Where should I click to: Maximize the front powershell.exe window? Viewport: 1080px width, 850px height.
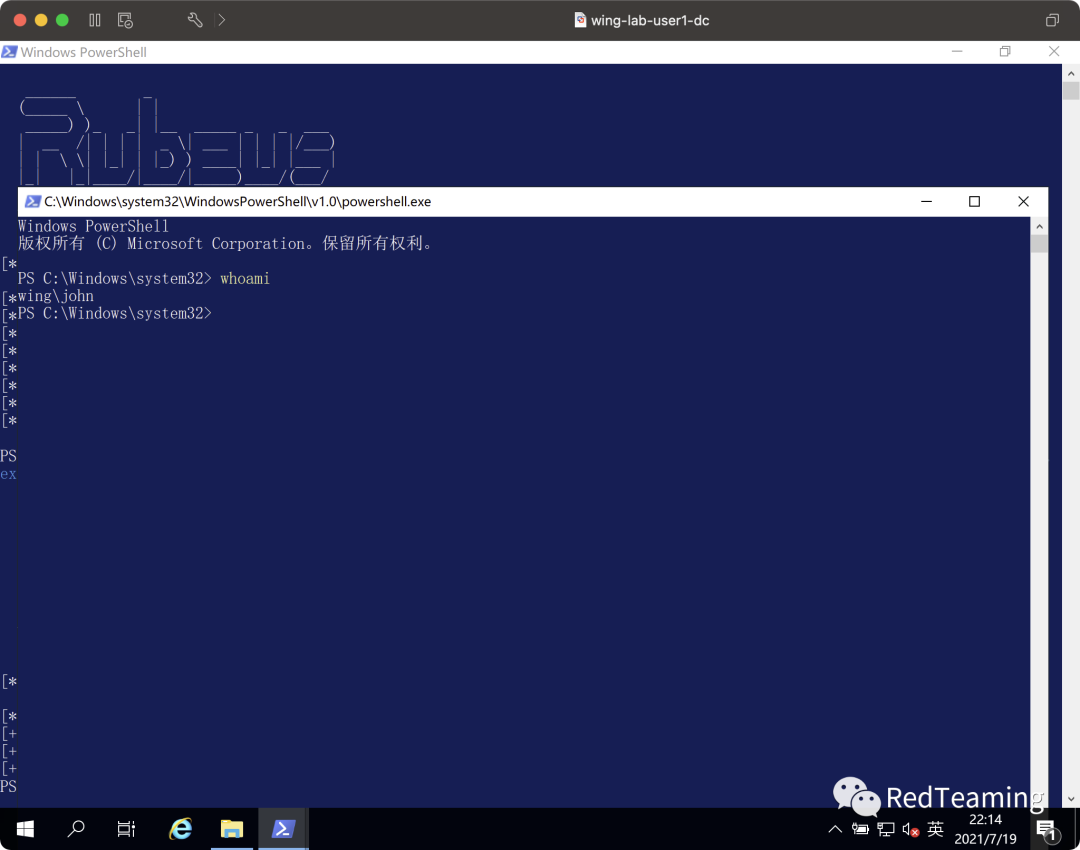coord(974,201)
